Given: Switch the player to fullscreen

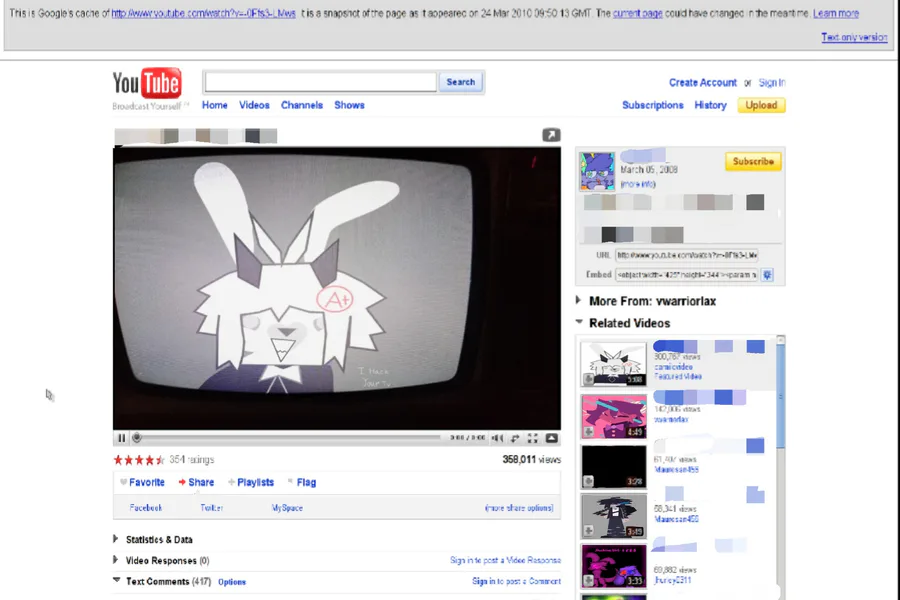Looking at the screenshot, I should 533,438.
